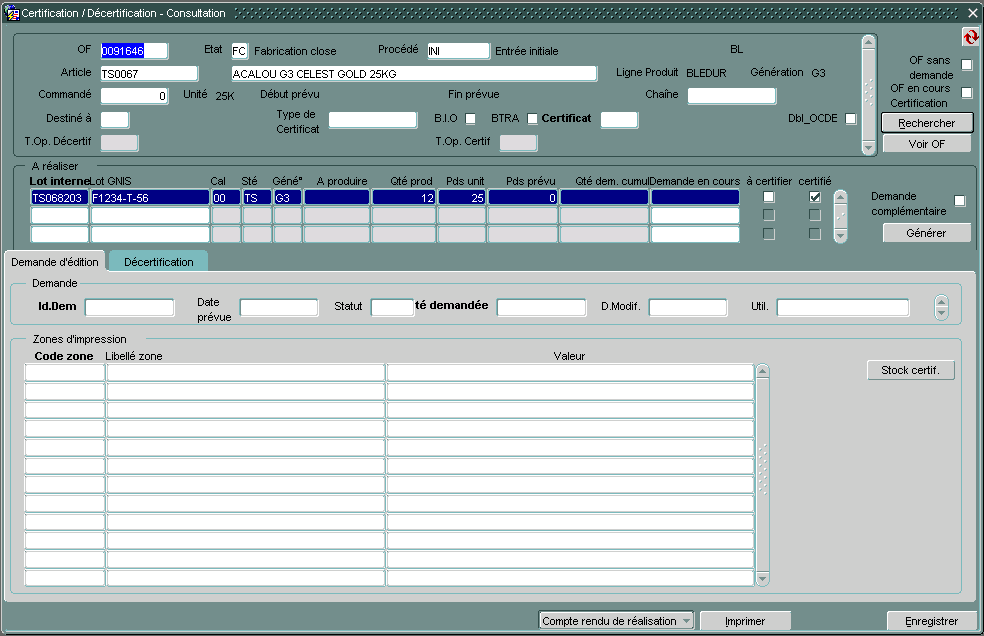Uncheck the certifié box for lot TS068203
The height and width of the screenshot is (636, 984).
(x=815, y=197)
